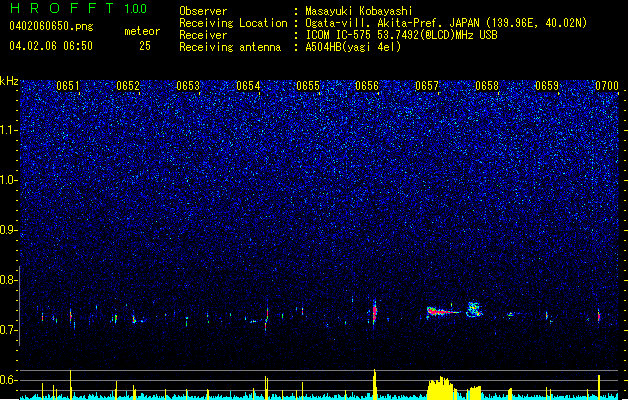Click the Receiving Location label
Screen dimensions: 629x400
233,23
